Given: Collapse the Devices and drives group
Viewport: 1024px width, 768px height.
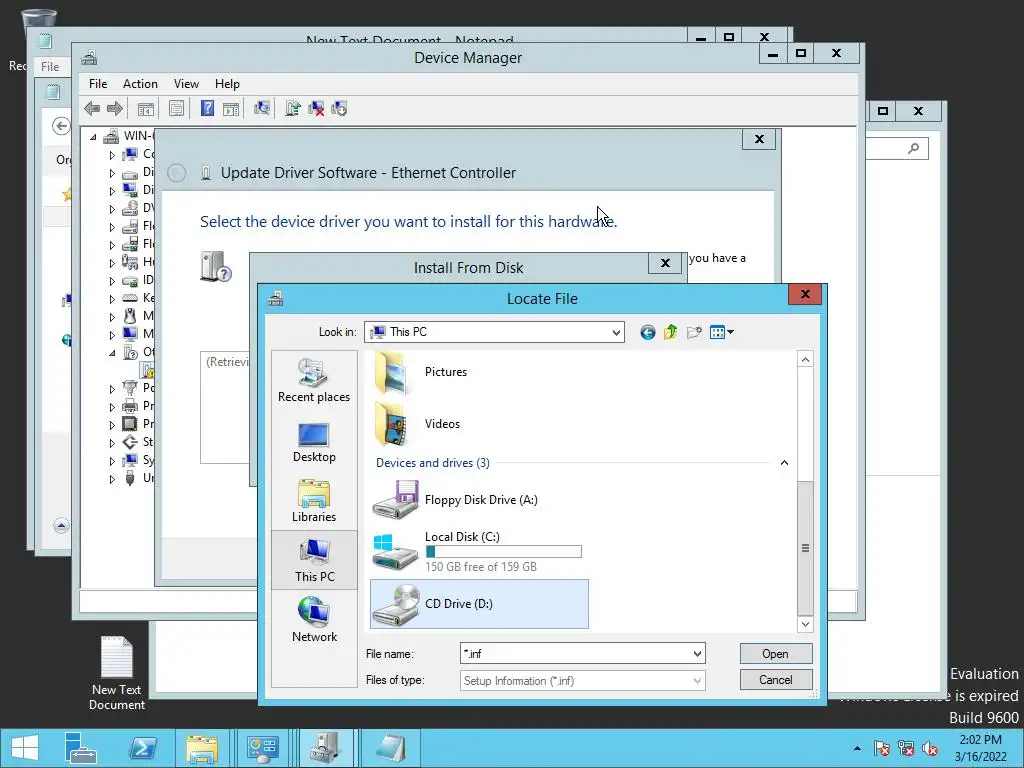Looking at the screenshot, I should pyautogui.click(x=784, y=463).
